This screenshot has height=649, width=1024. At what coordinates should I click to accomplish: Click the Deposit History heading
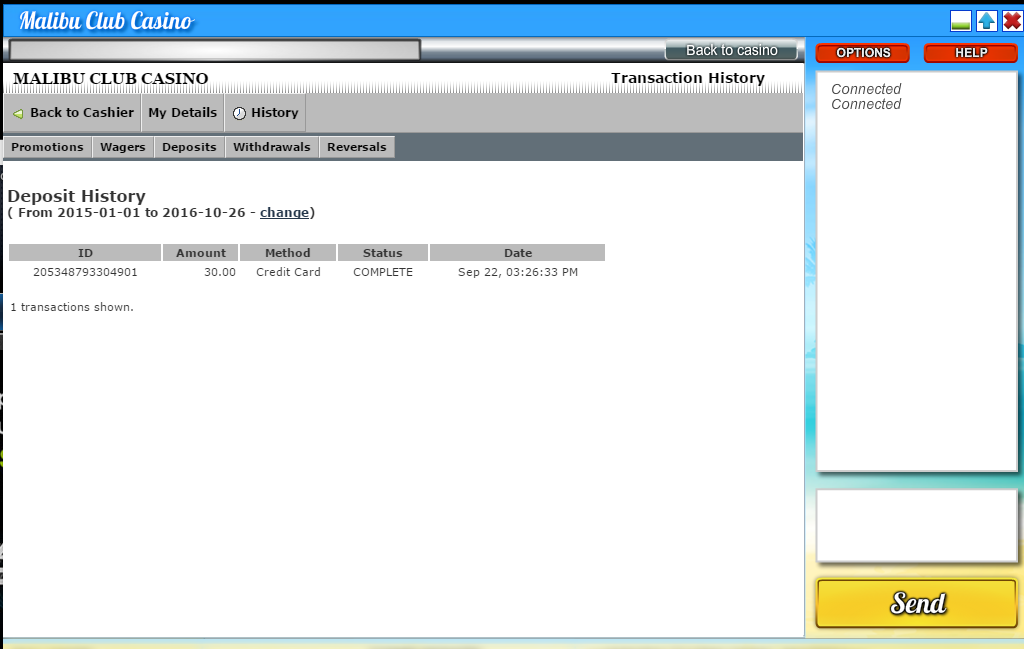click(76, 196)
